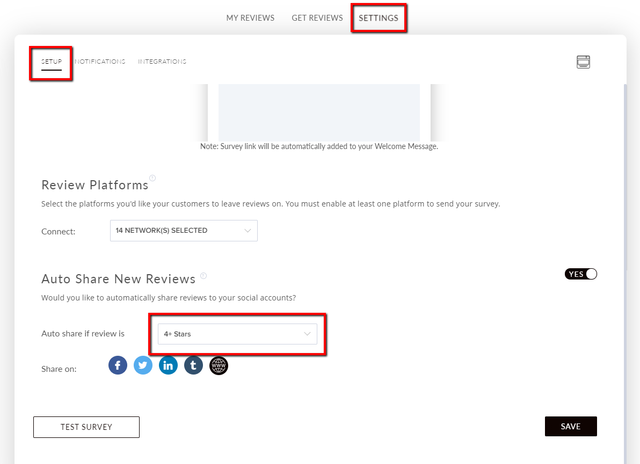Screen dimensions: 640x464
Task: Click the Setup sub-tab
Action: 51,61
